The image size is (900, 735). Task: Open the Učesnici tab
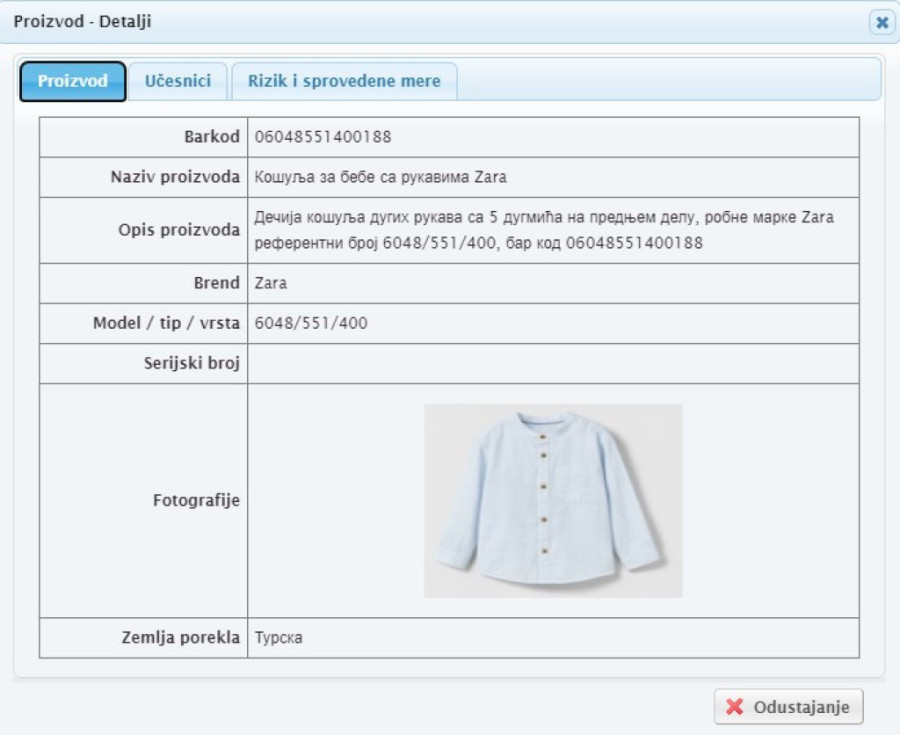tap(177, 81)
